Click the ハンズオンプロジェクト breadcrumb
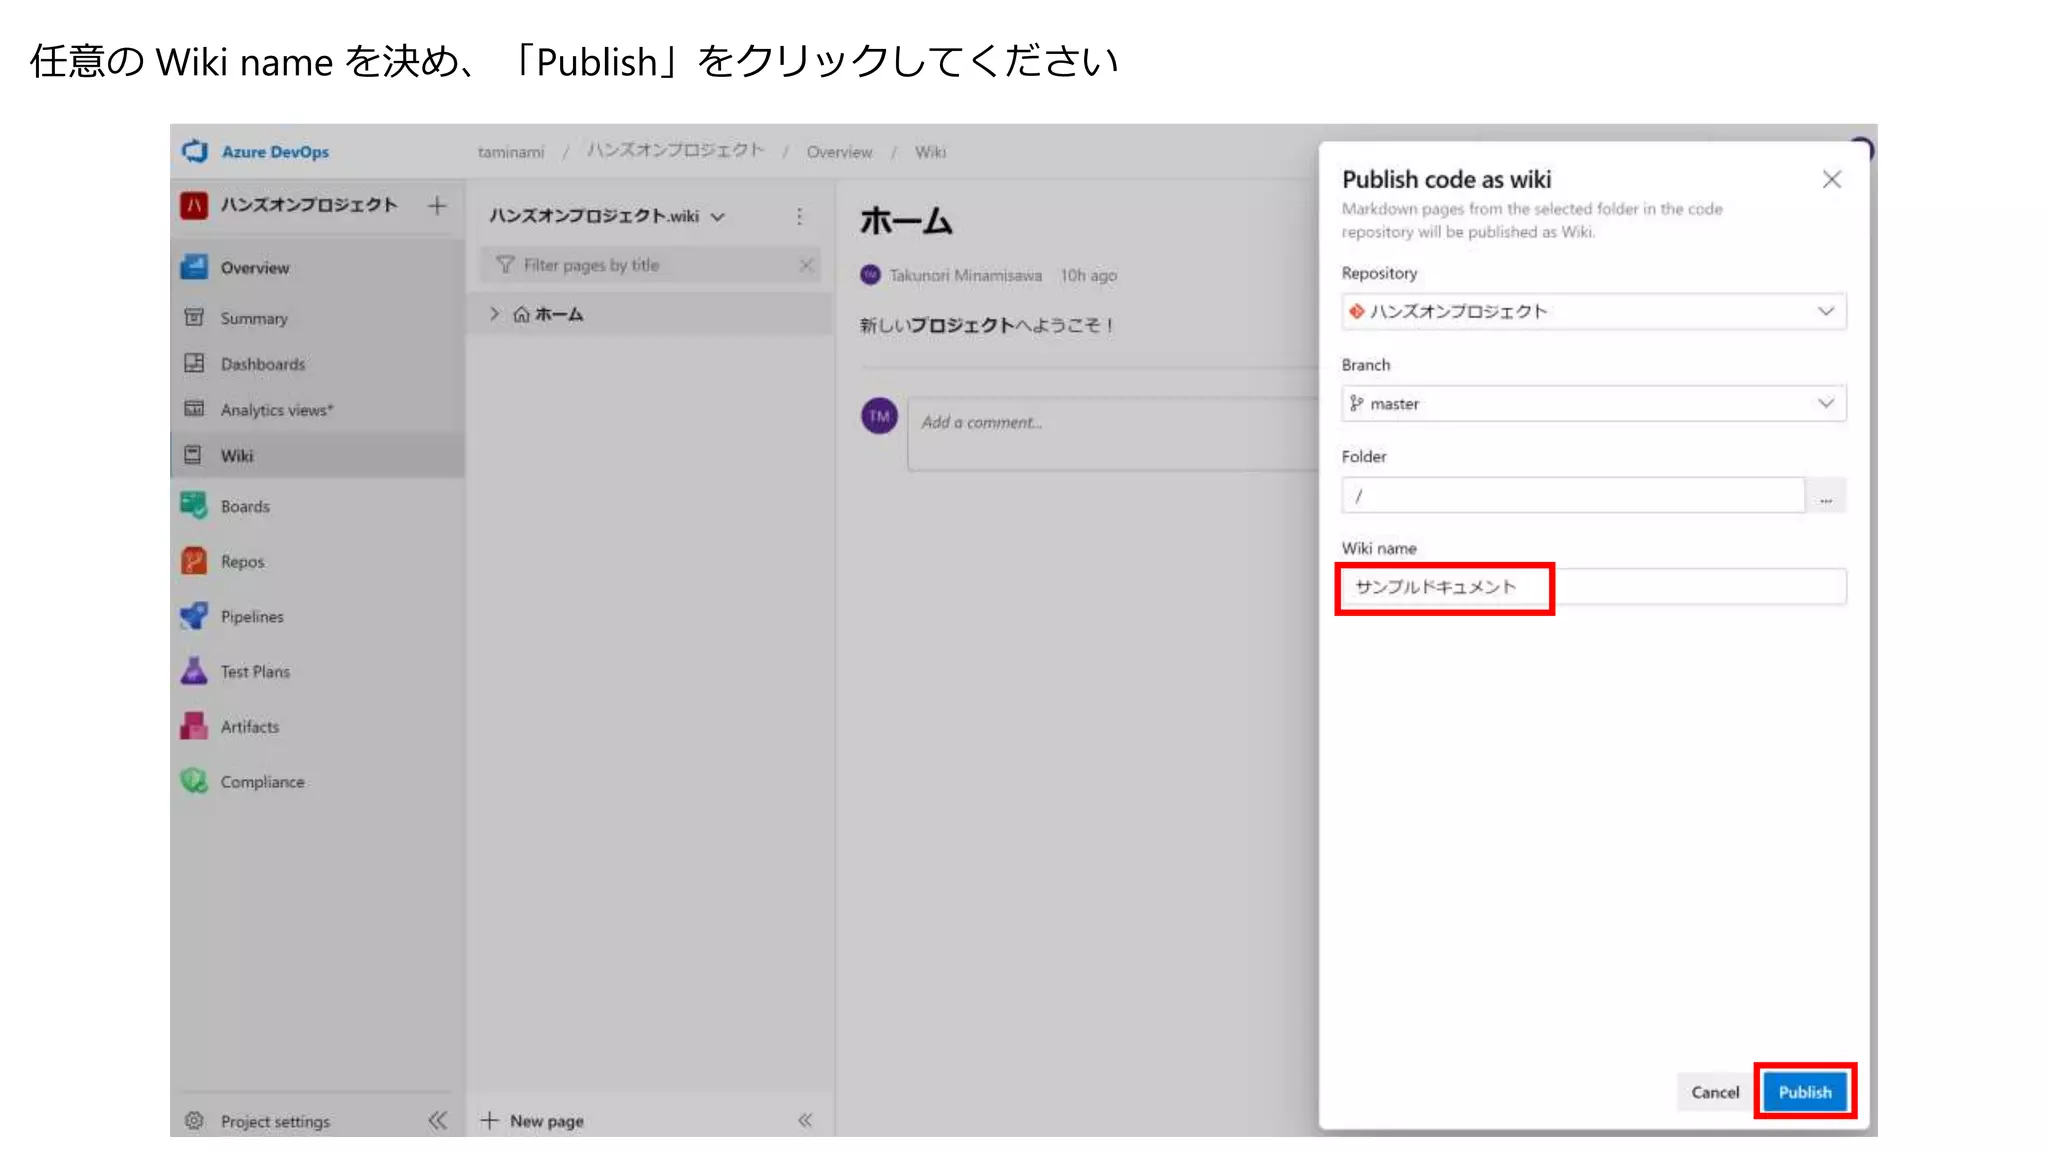The height and width of the screenshot is (1152, 2048). click(675, 151)
